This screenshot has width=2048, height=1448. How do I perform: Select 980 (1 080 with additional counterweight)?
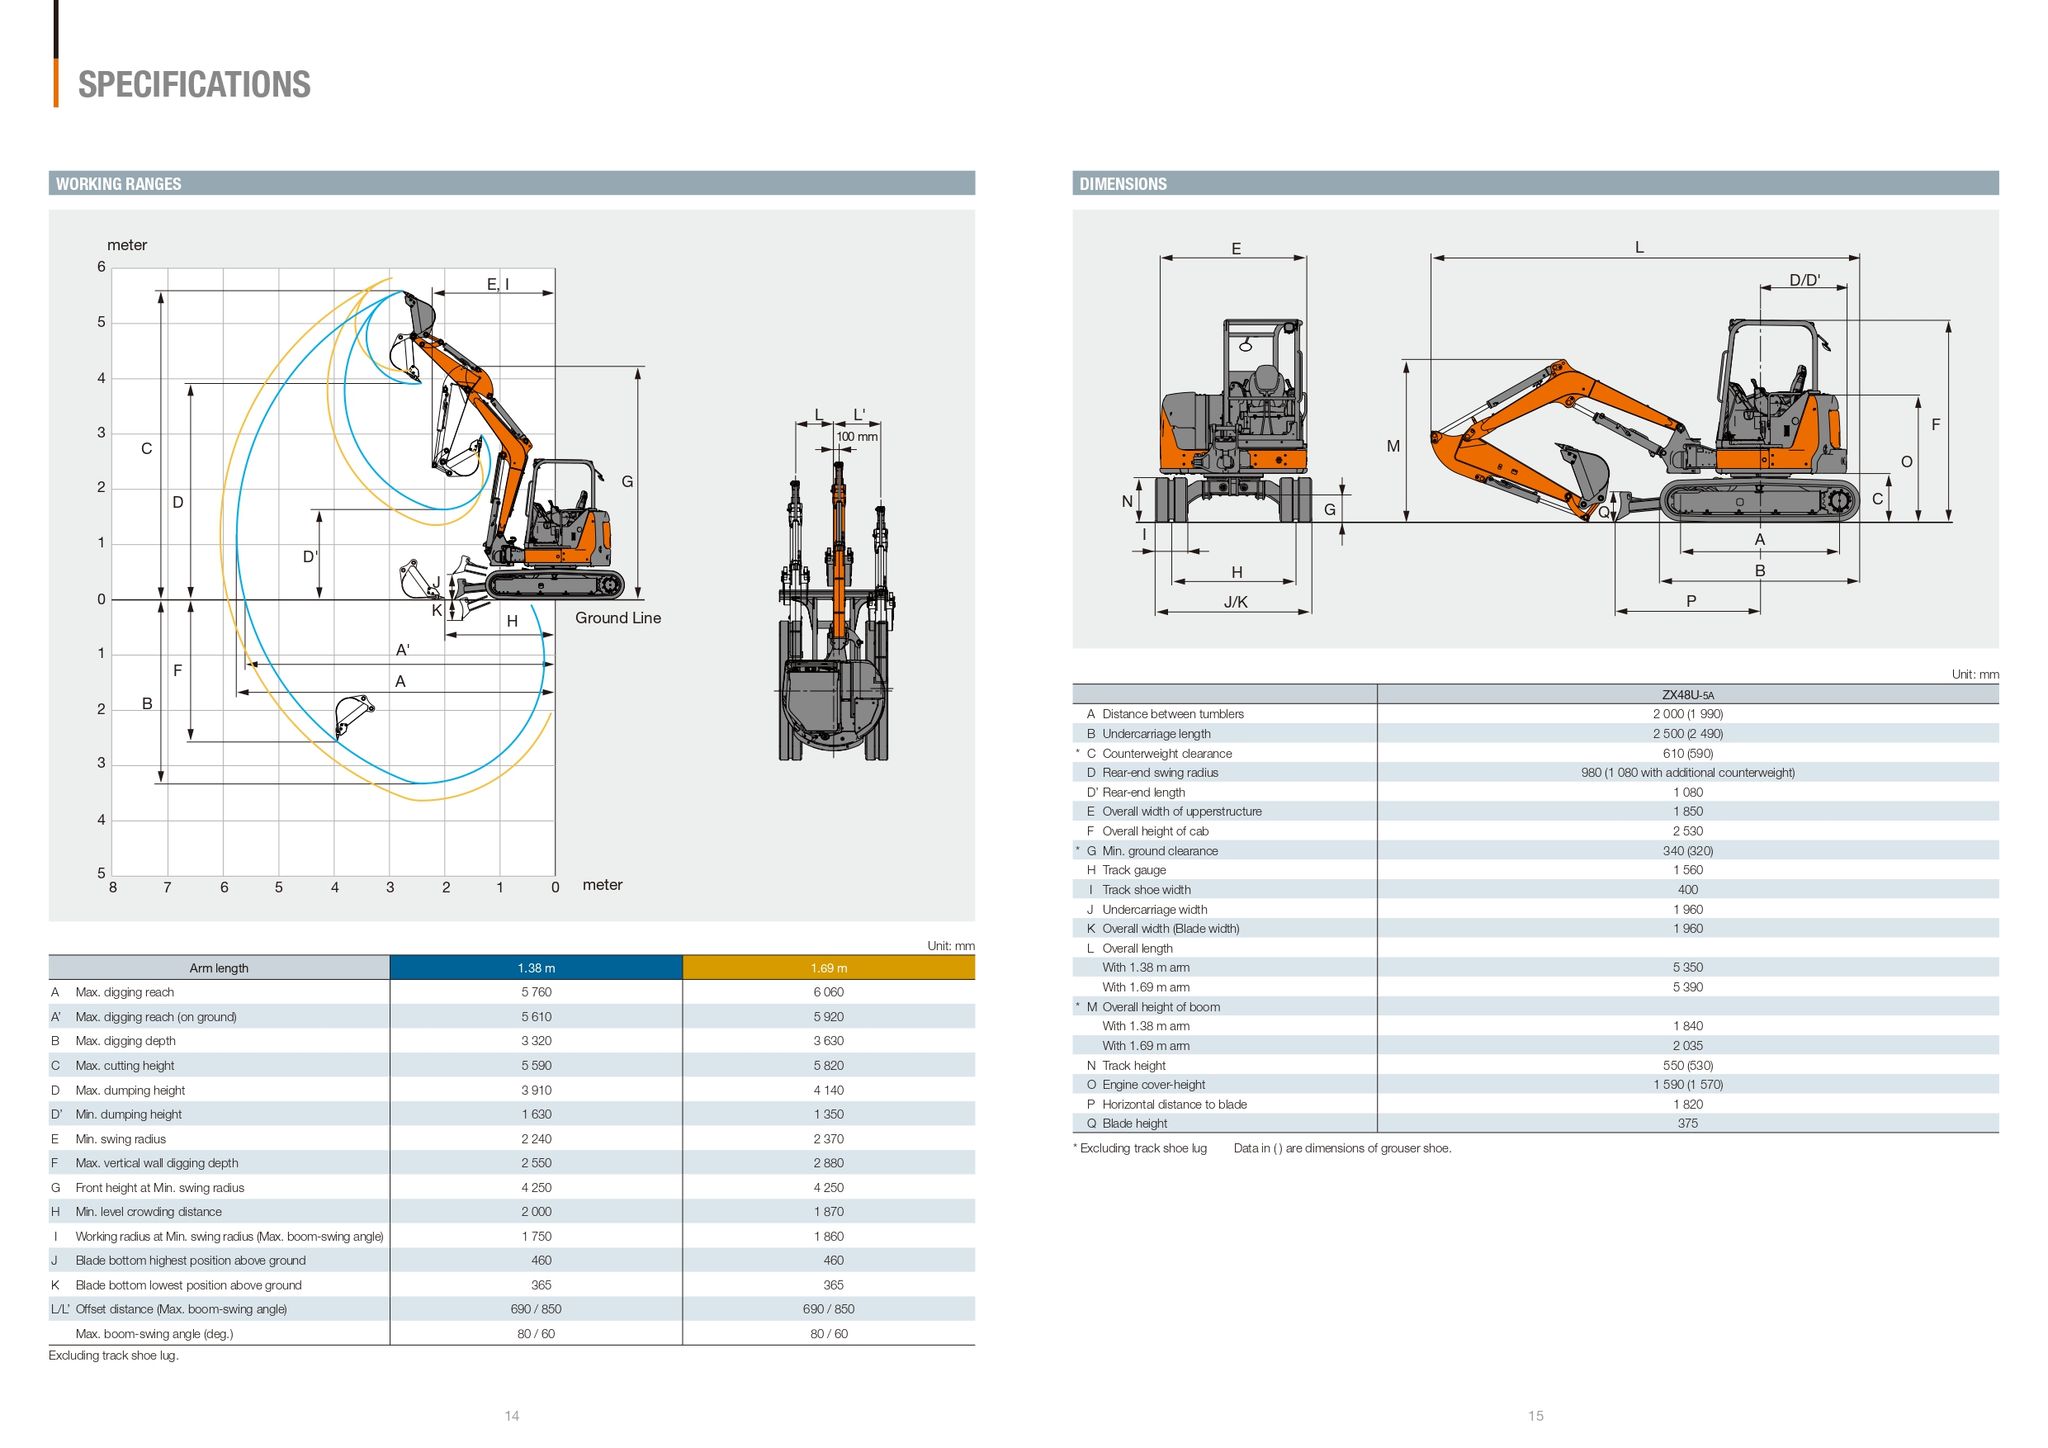click(x=1688, y=773)
